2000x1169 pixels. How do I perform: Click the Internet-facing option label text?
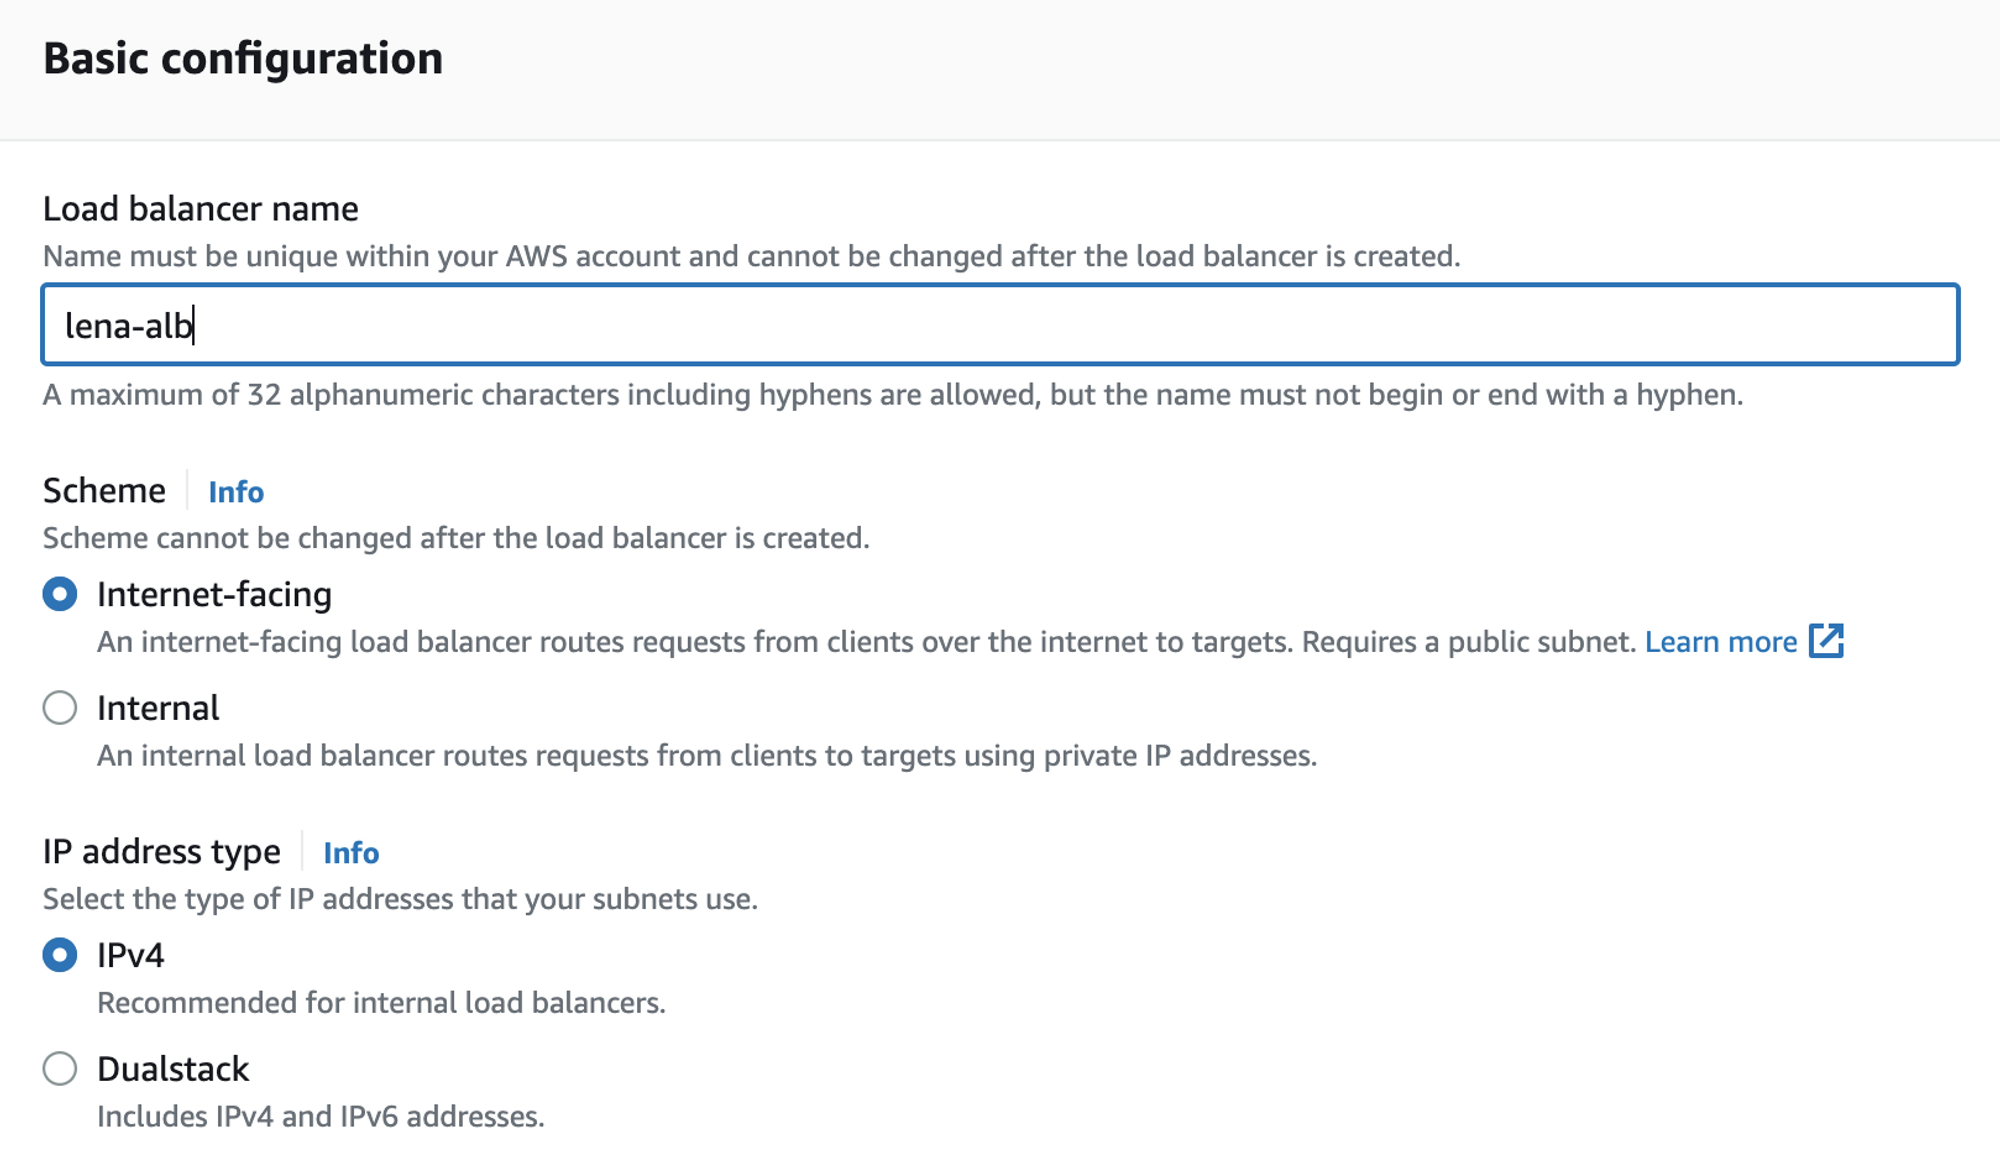click(x=214, y=594)
